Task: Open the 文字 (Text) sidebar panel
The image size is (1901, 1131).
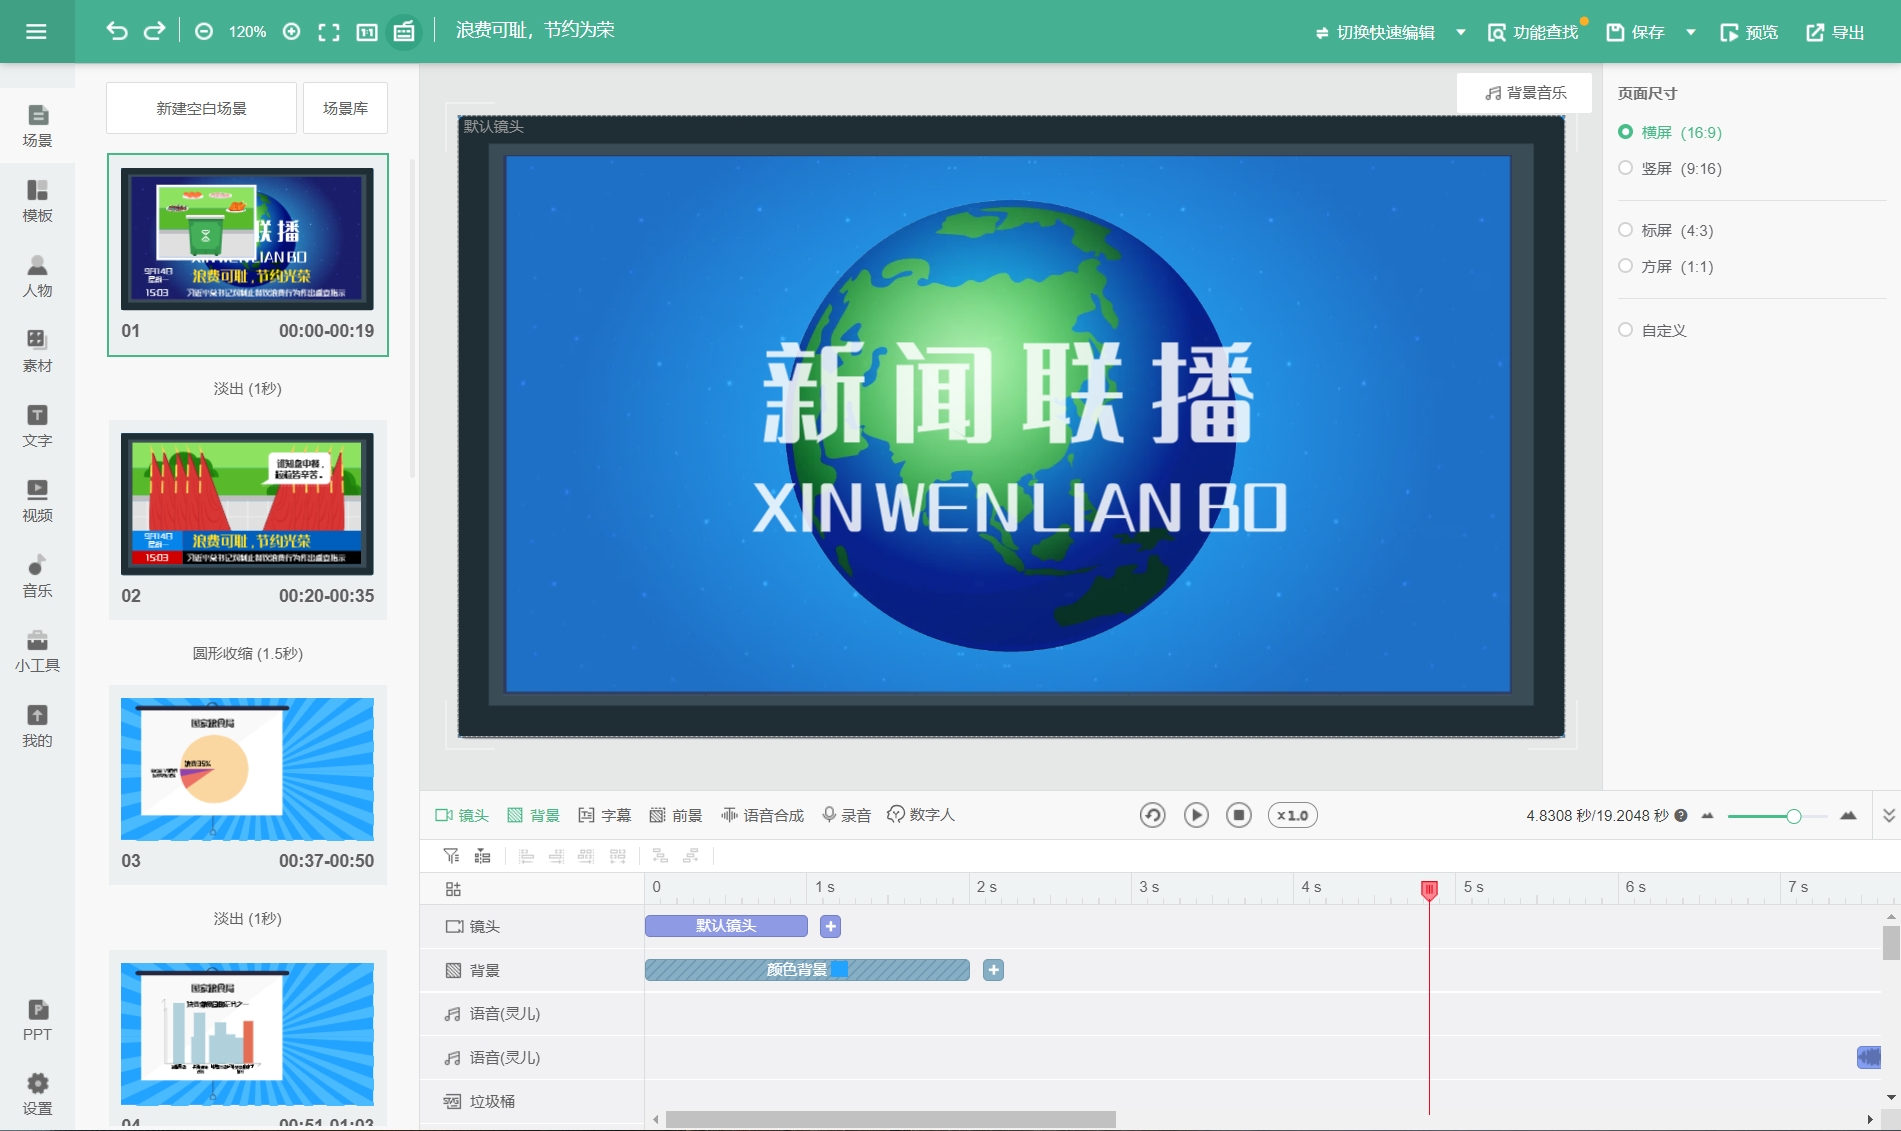Action: (37, 426)
